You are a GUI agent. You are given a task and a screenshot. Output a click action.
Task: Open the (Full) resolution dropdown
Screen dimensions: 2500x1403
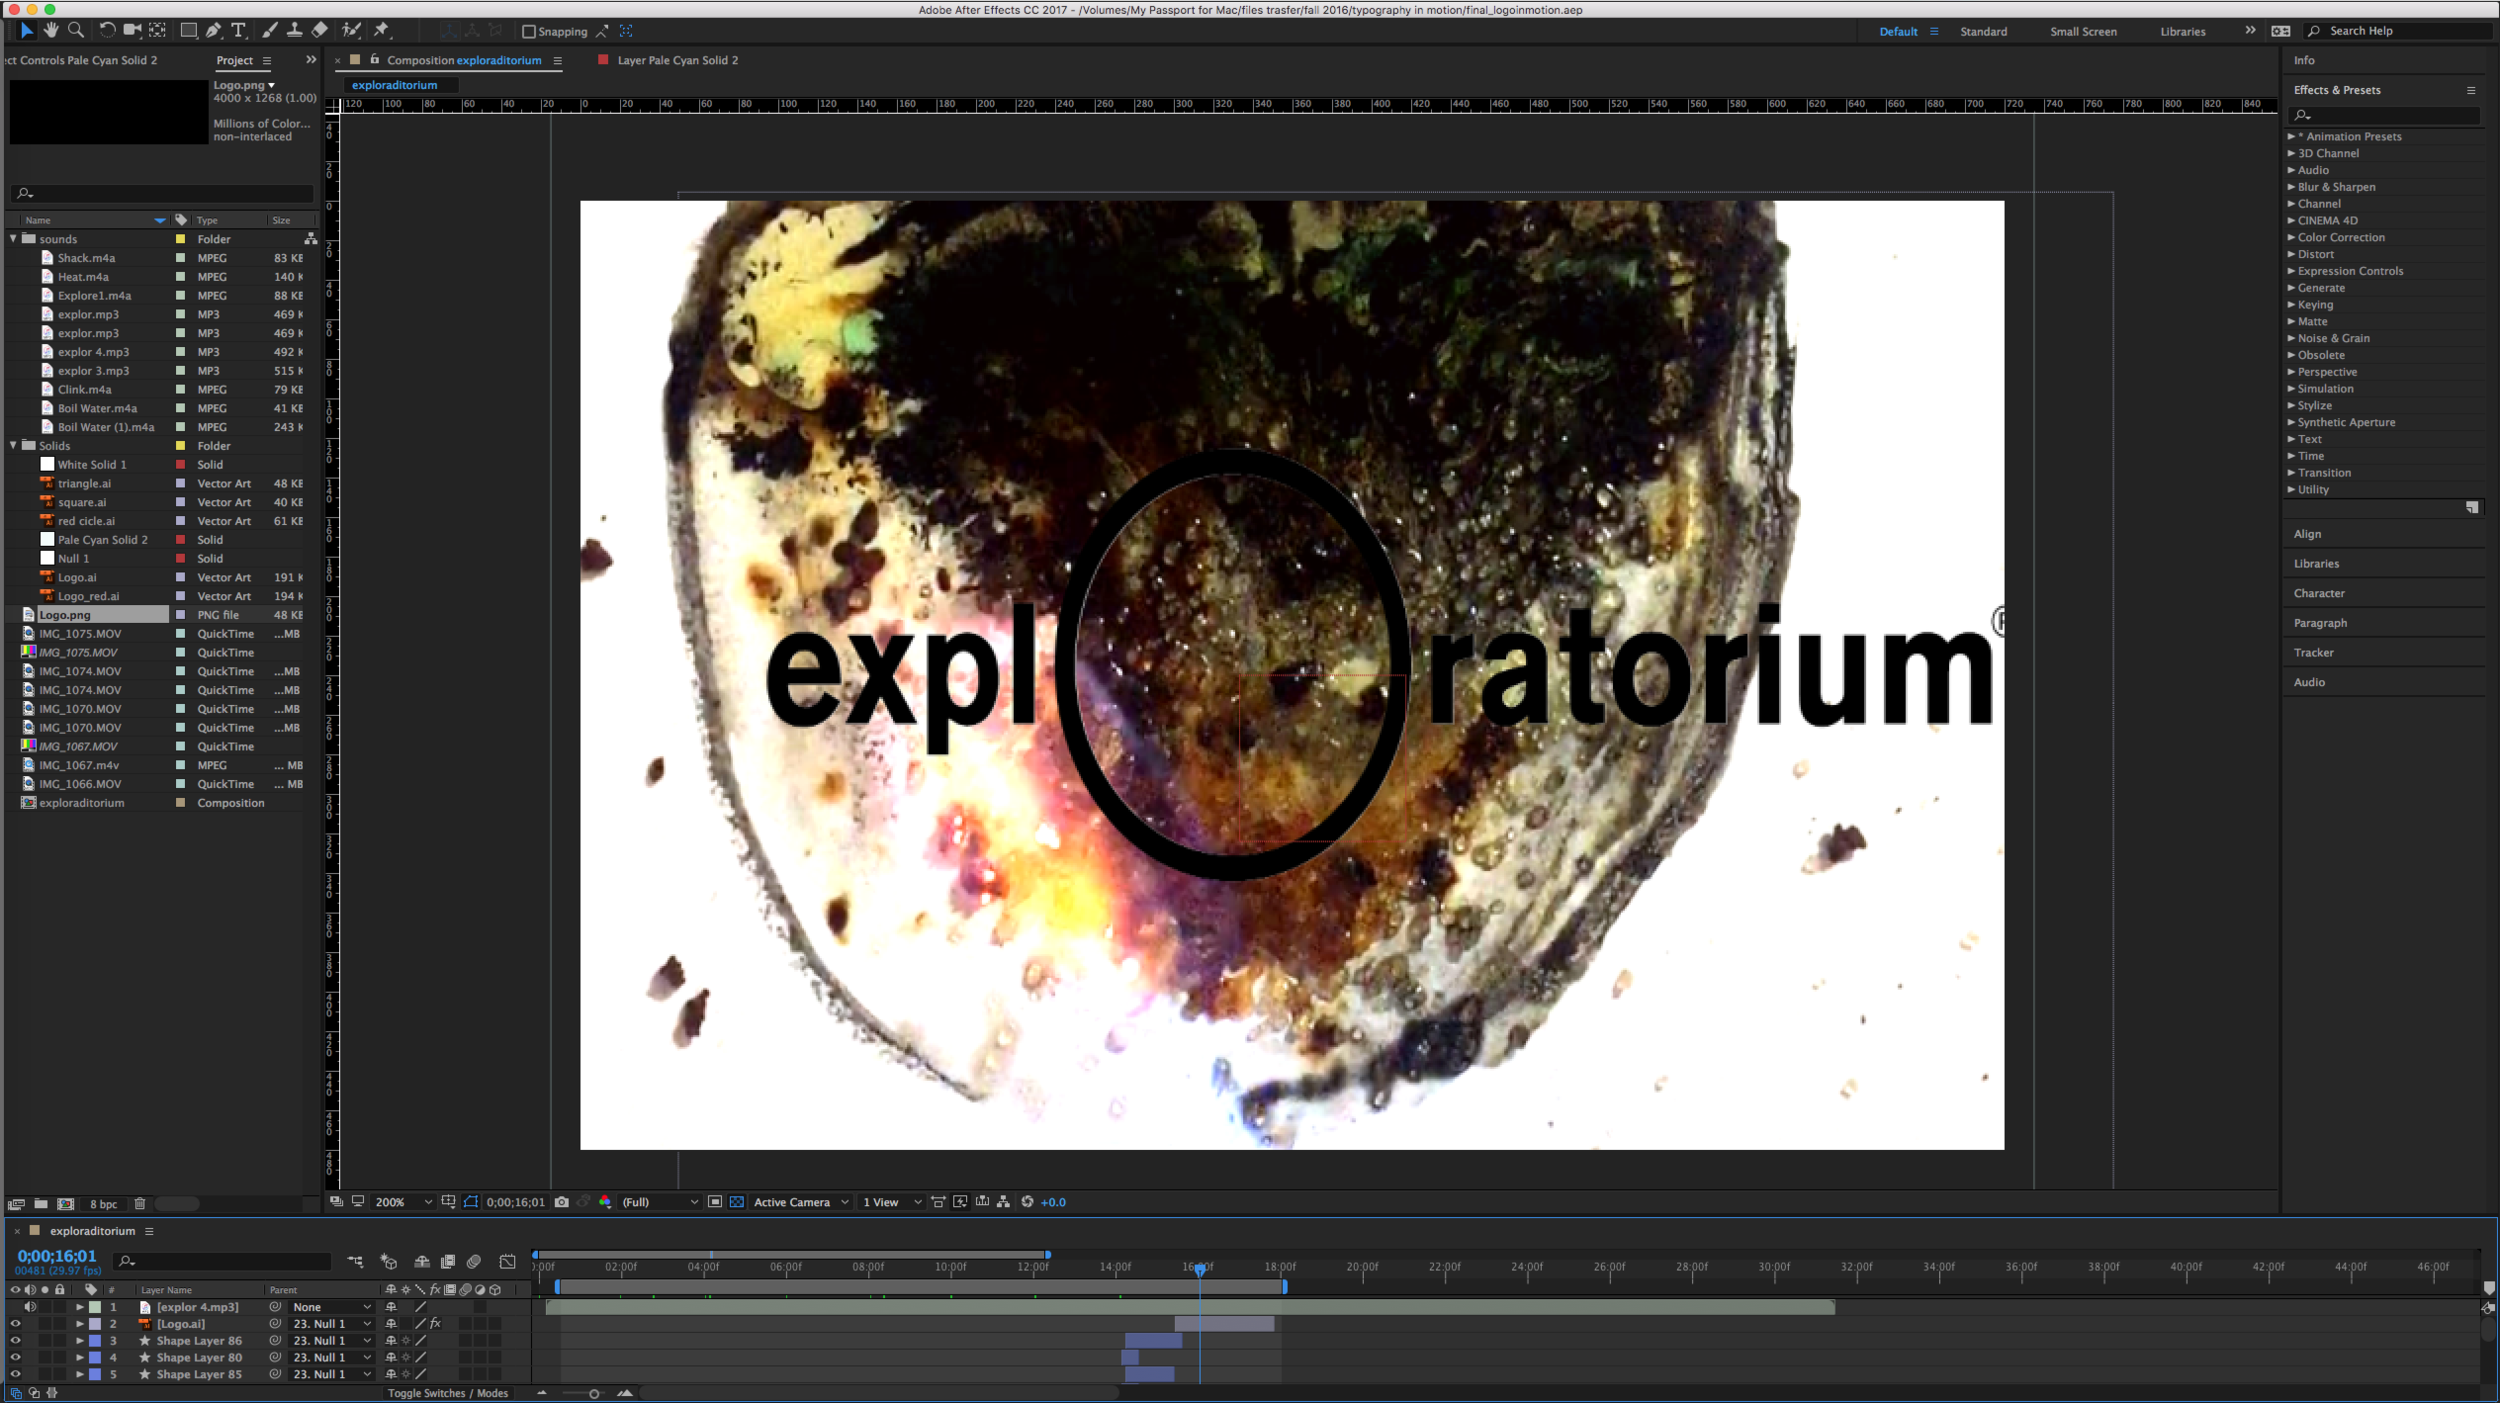click(x=659, y=1202)
